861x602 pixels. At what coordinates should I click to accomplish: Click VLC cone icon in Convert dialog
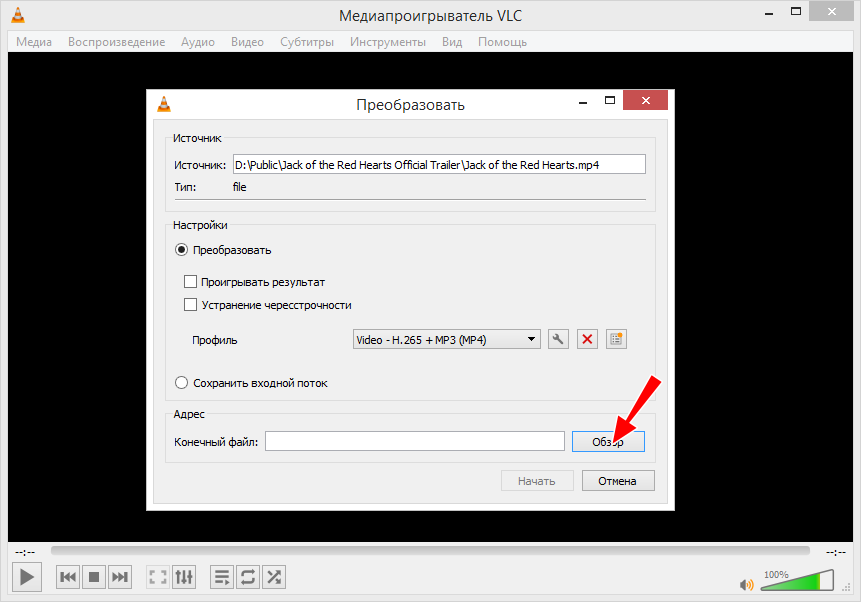click(x=164, y=104)
